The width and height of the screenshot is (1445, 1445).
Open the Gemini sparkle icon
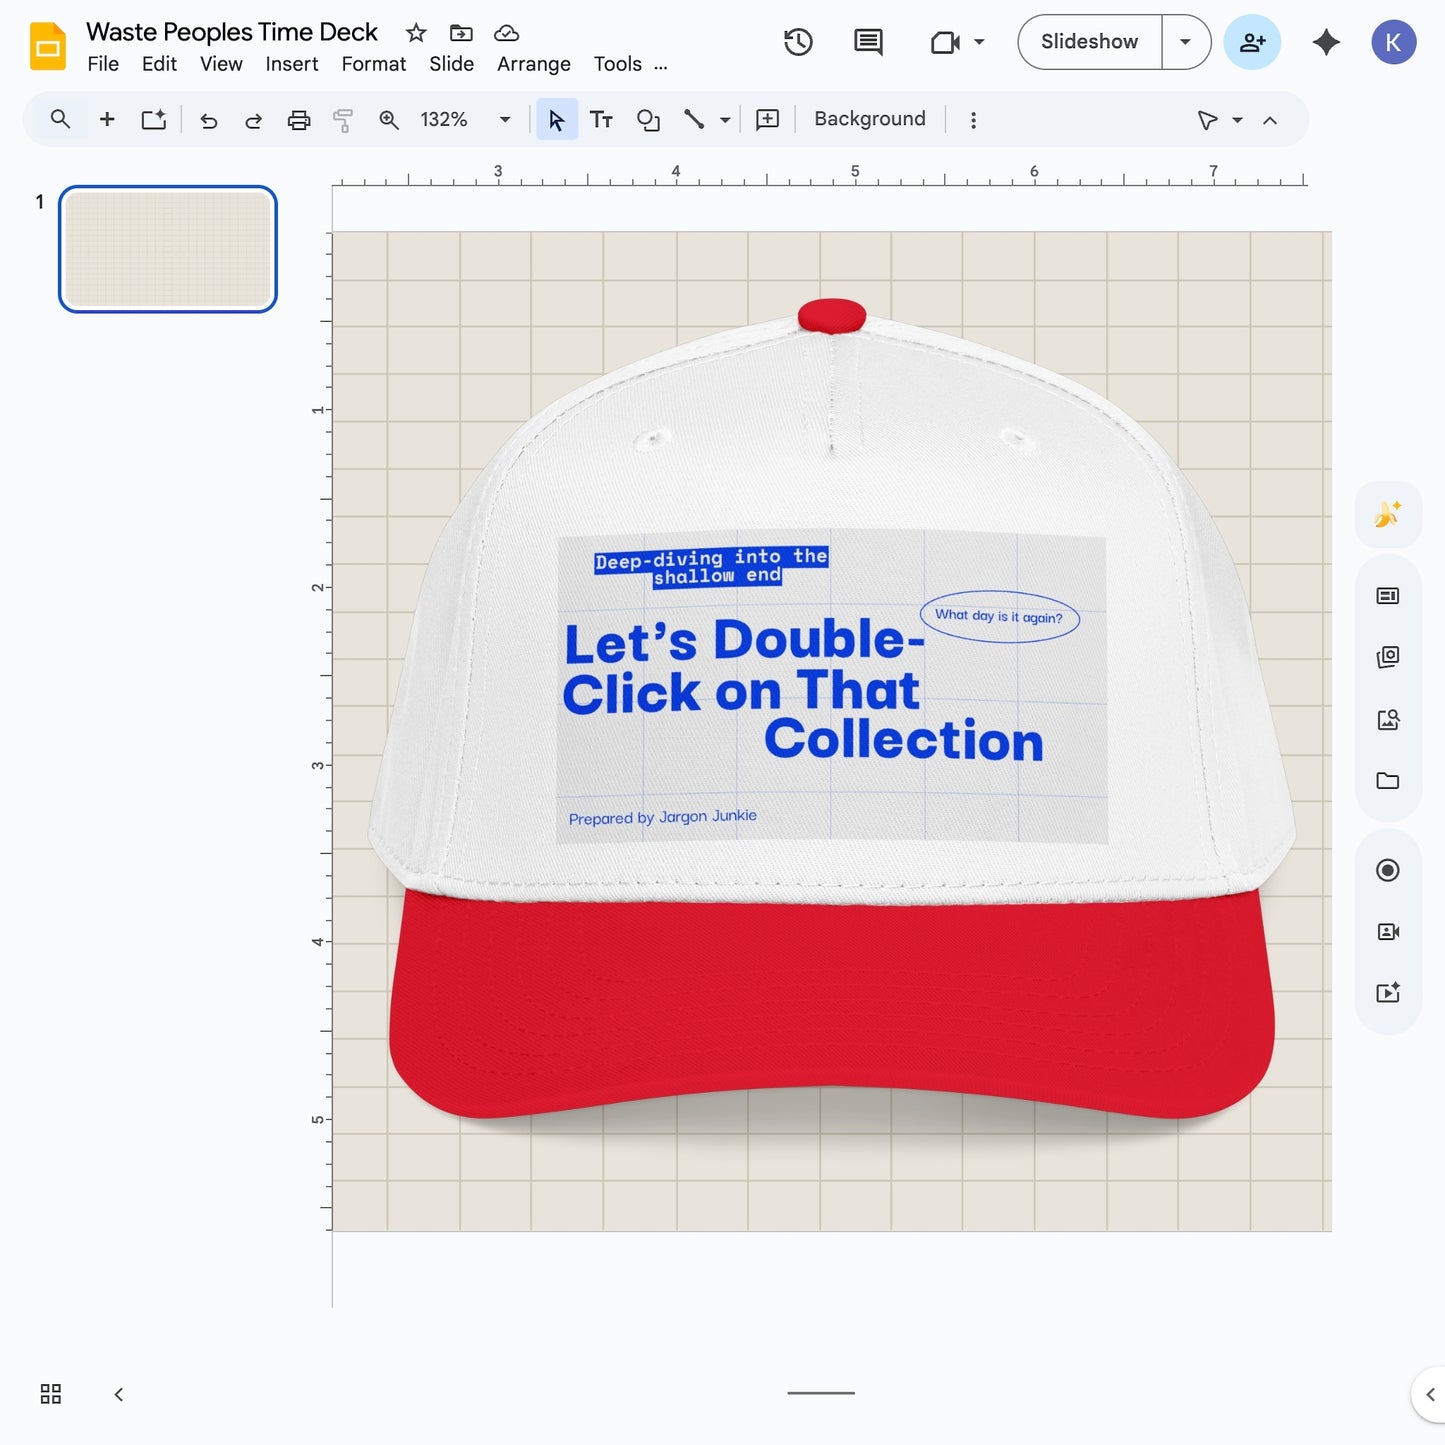pyautogui.click(x=1326, y=42)
